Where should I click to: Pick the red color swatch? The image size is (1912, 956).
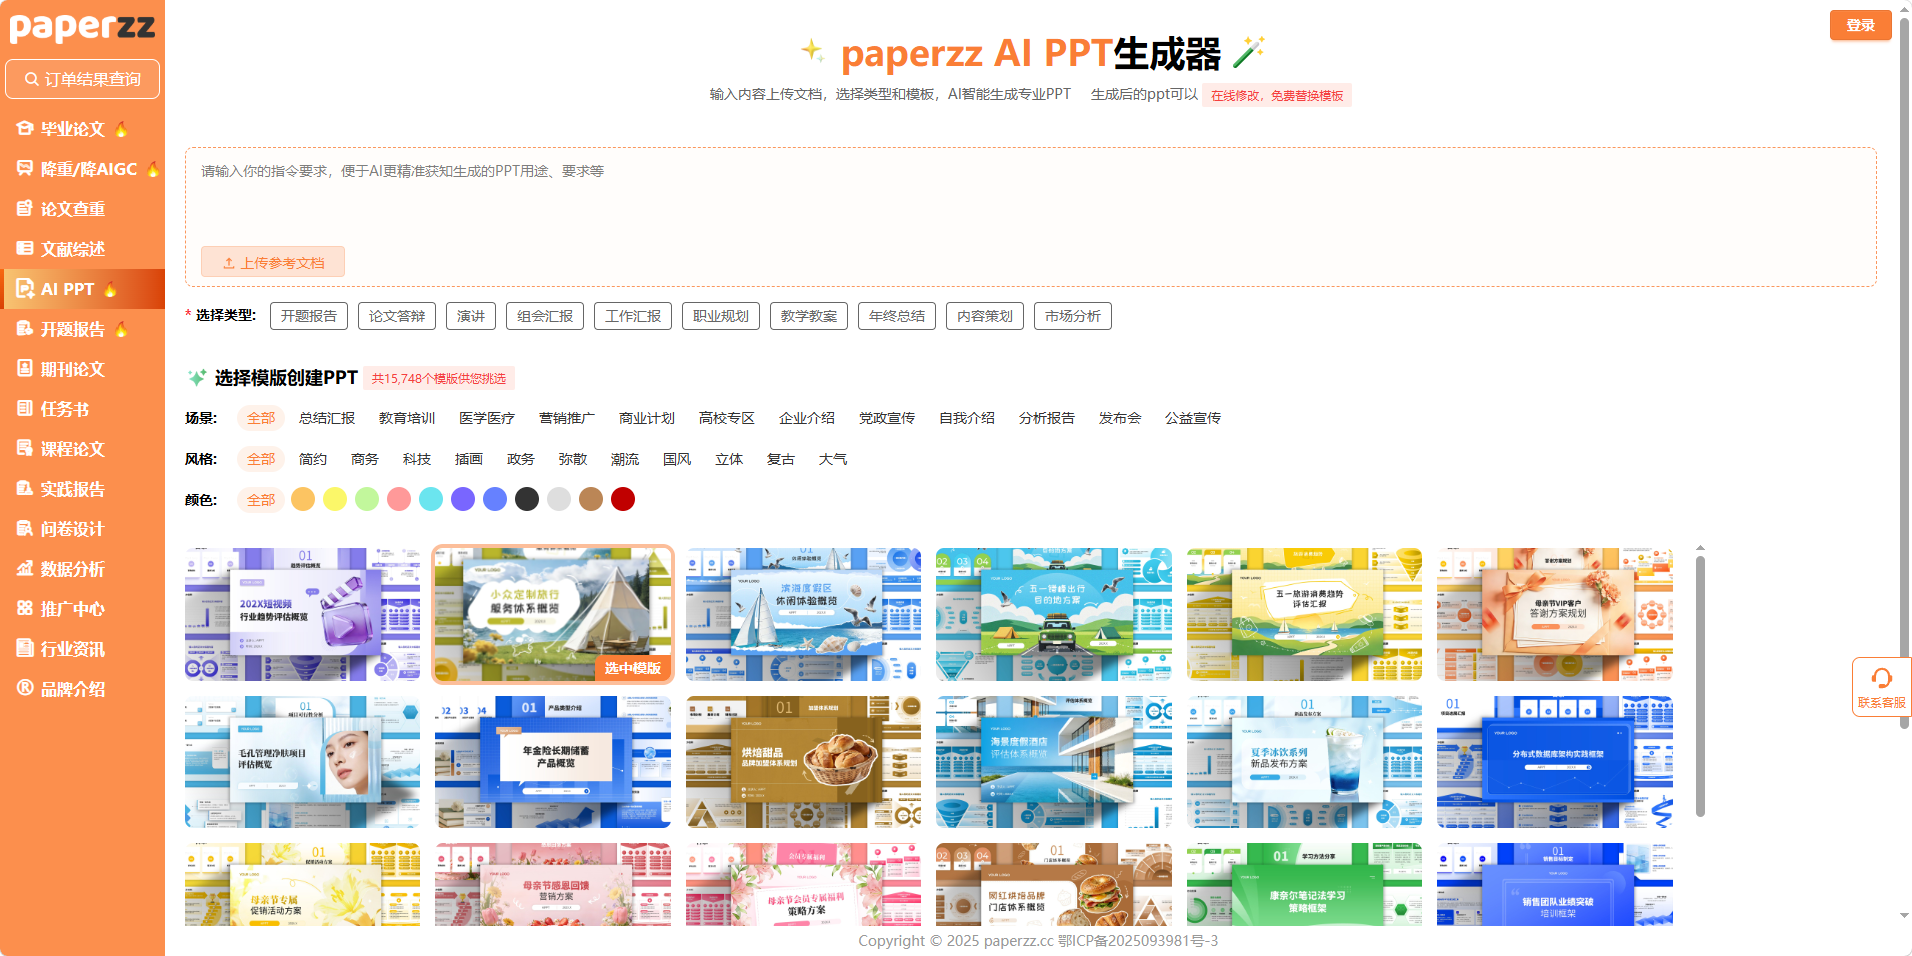(623, 499)
